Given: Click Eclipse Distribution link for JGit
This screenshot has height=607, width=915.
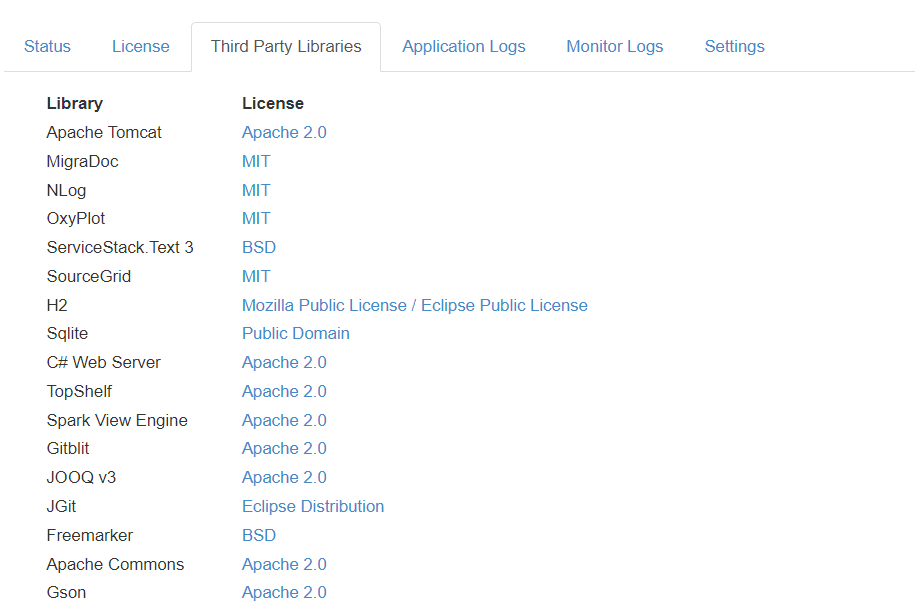Looking at the screenshot, I should pos(312,506).
